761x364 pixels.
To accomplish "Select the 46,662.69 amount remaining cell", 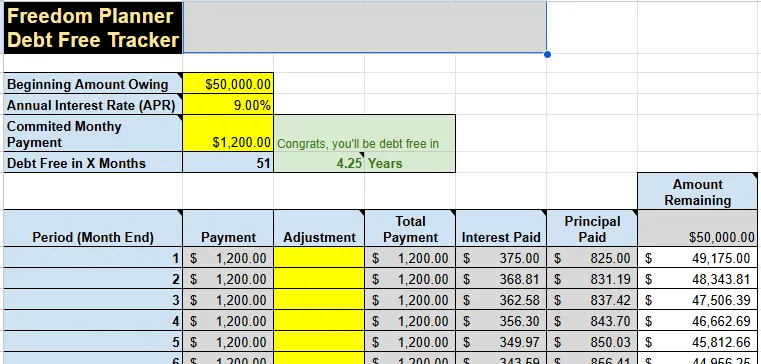I will tap(697, 320).
